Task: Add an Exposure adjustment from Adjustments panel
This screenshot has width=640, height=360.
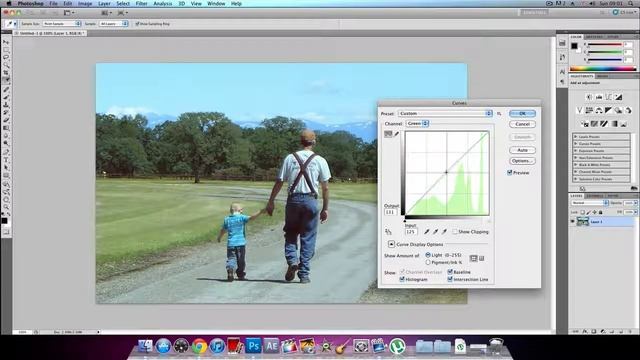Action: (619, 97)
